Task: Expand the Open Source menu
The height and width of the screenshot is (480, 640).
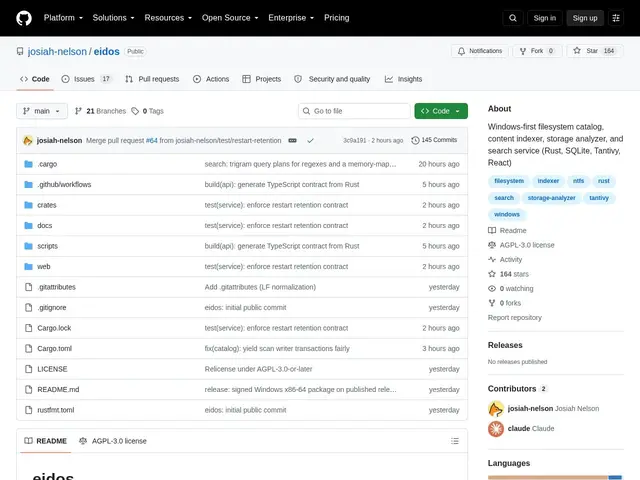Action: [230, 18]
